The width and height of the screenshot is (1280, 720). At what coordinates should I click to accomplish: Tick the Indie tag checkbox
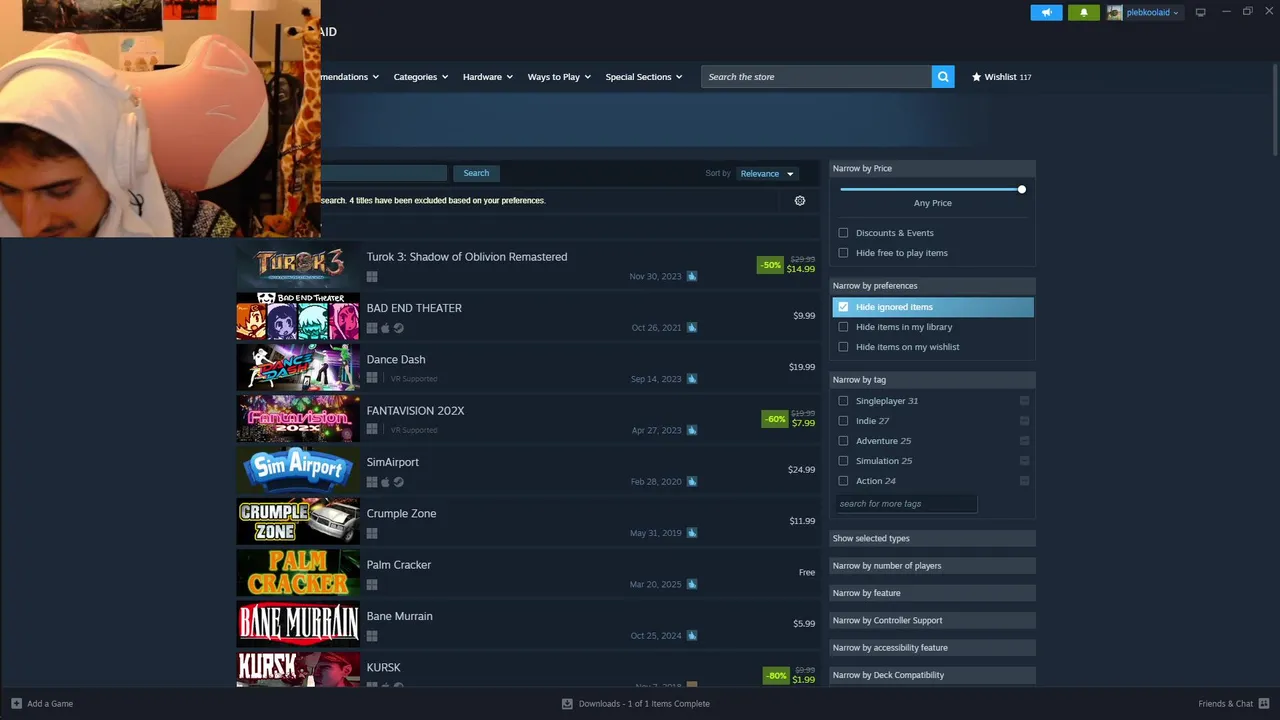click(843, 421)
